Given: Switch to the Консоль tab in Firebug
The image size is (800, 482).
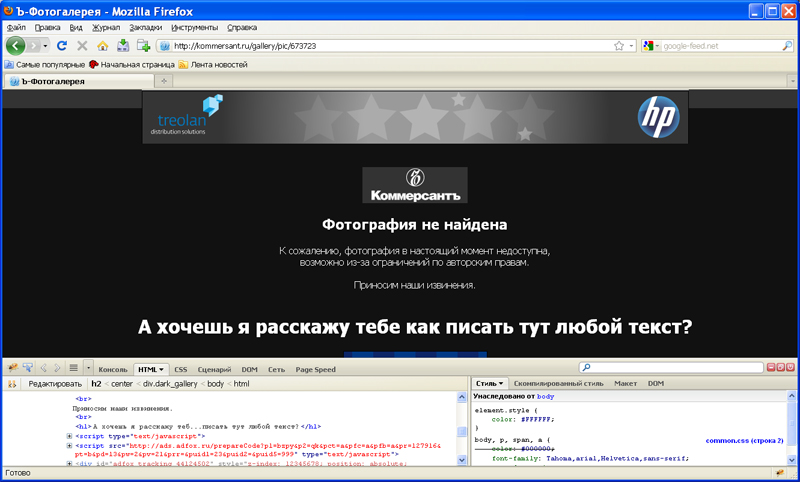Looking at the screenshot, I should [x=112, y=369].
